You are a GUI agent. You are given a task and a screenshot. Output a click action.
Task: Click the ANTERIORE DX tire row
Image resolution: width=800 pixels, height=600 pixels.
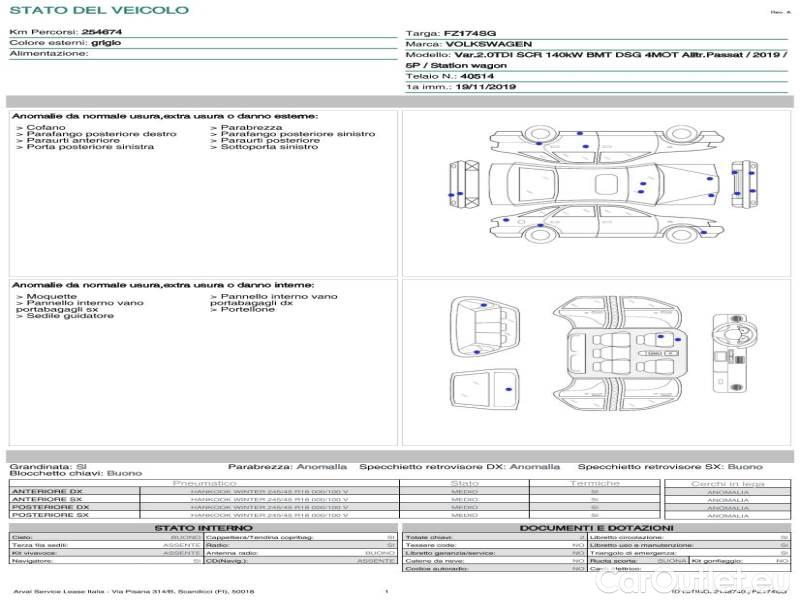pyautogui.click(x=48, y=492)
